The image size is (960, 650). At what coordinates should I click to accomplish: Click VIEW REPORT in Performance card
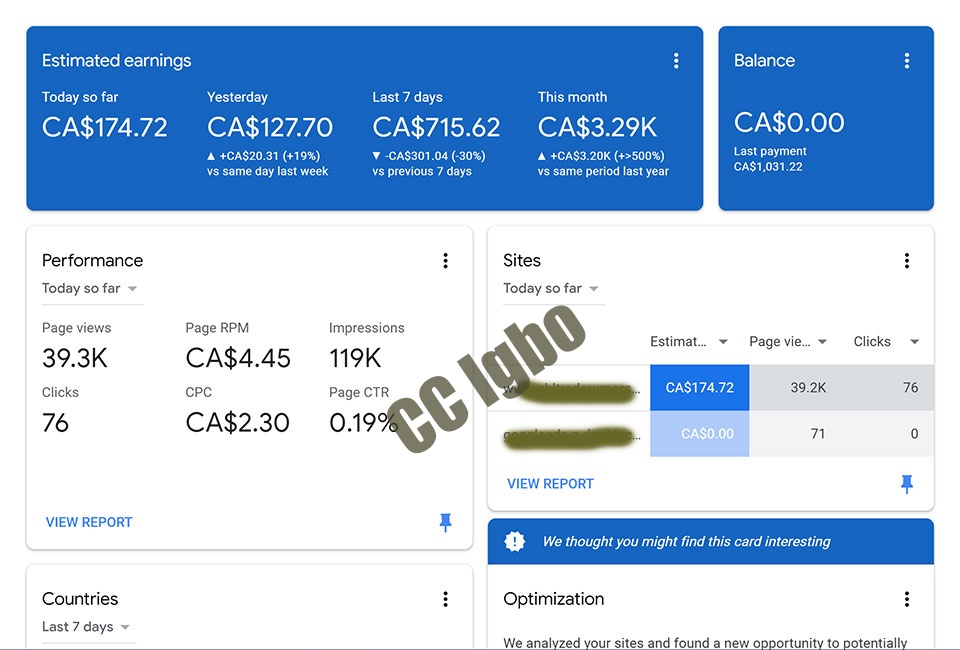[x=89, y=522]
